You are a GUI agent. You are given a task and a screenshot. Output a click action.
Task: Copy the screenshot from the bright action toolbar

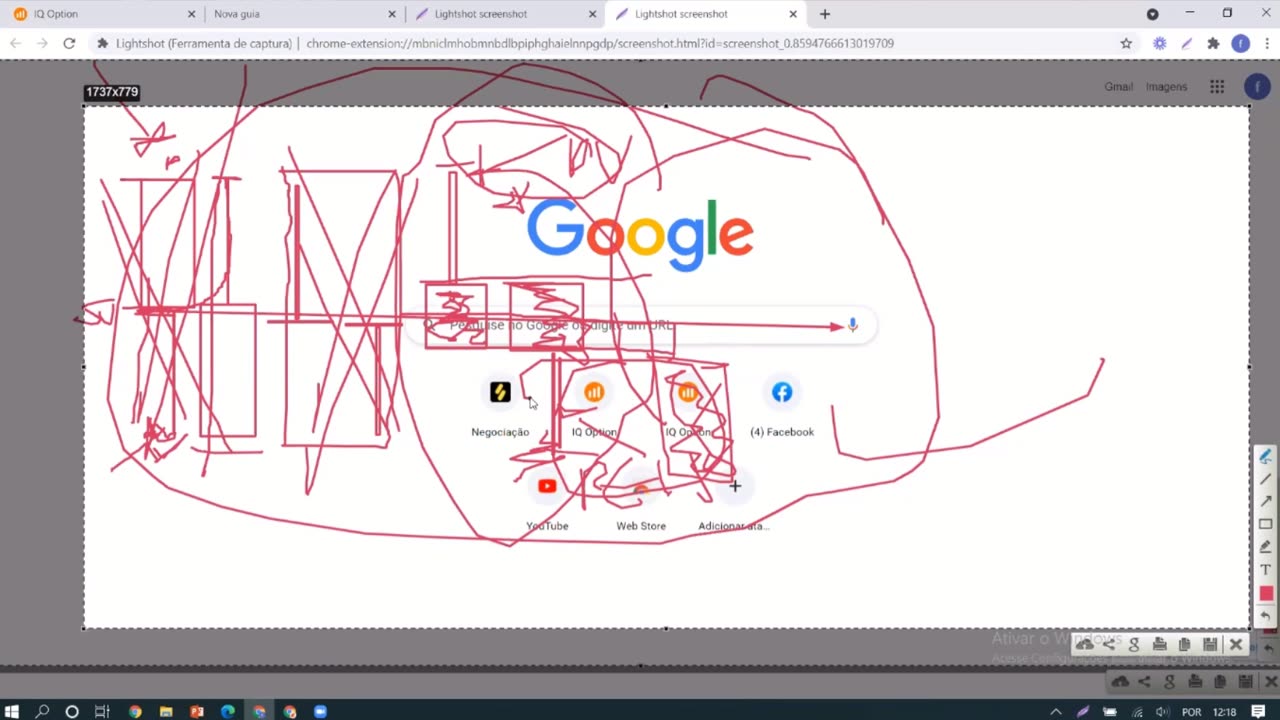coord(1184,645)
